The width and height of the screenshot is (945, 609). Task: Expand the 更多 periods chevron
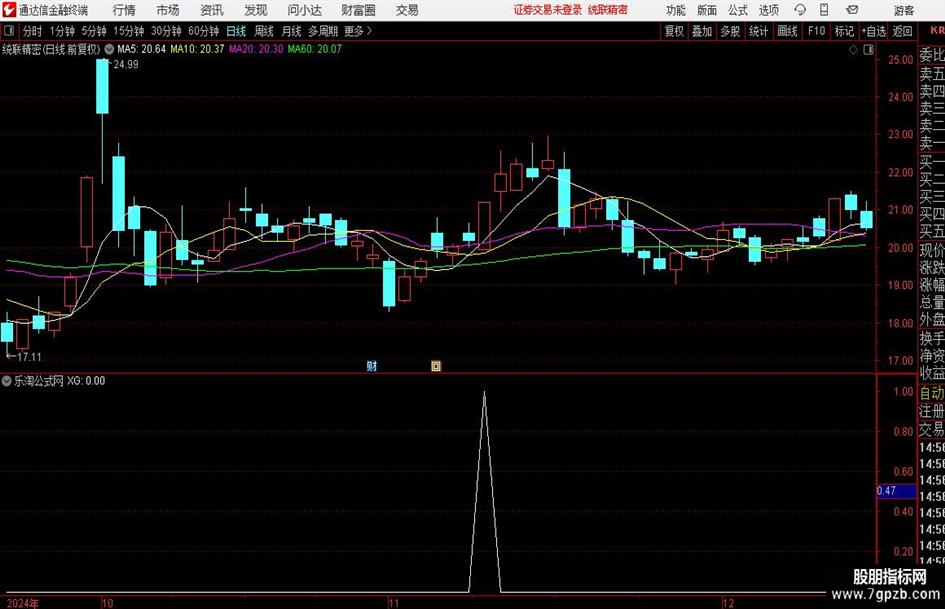(x=369, y=31)
